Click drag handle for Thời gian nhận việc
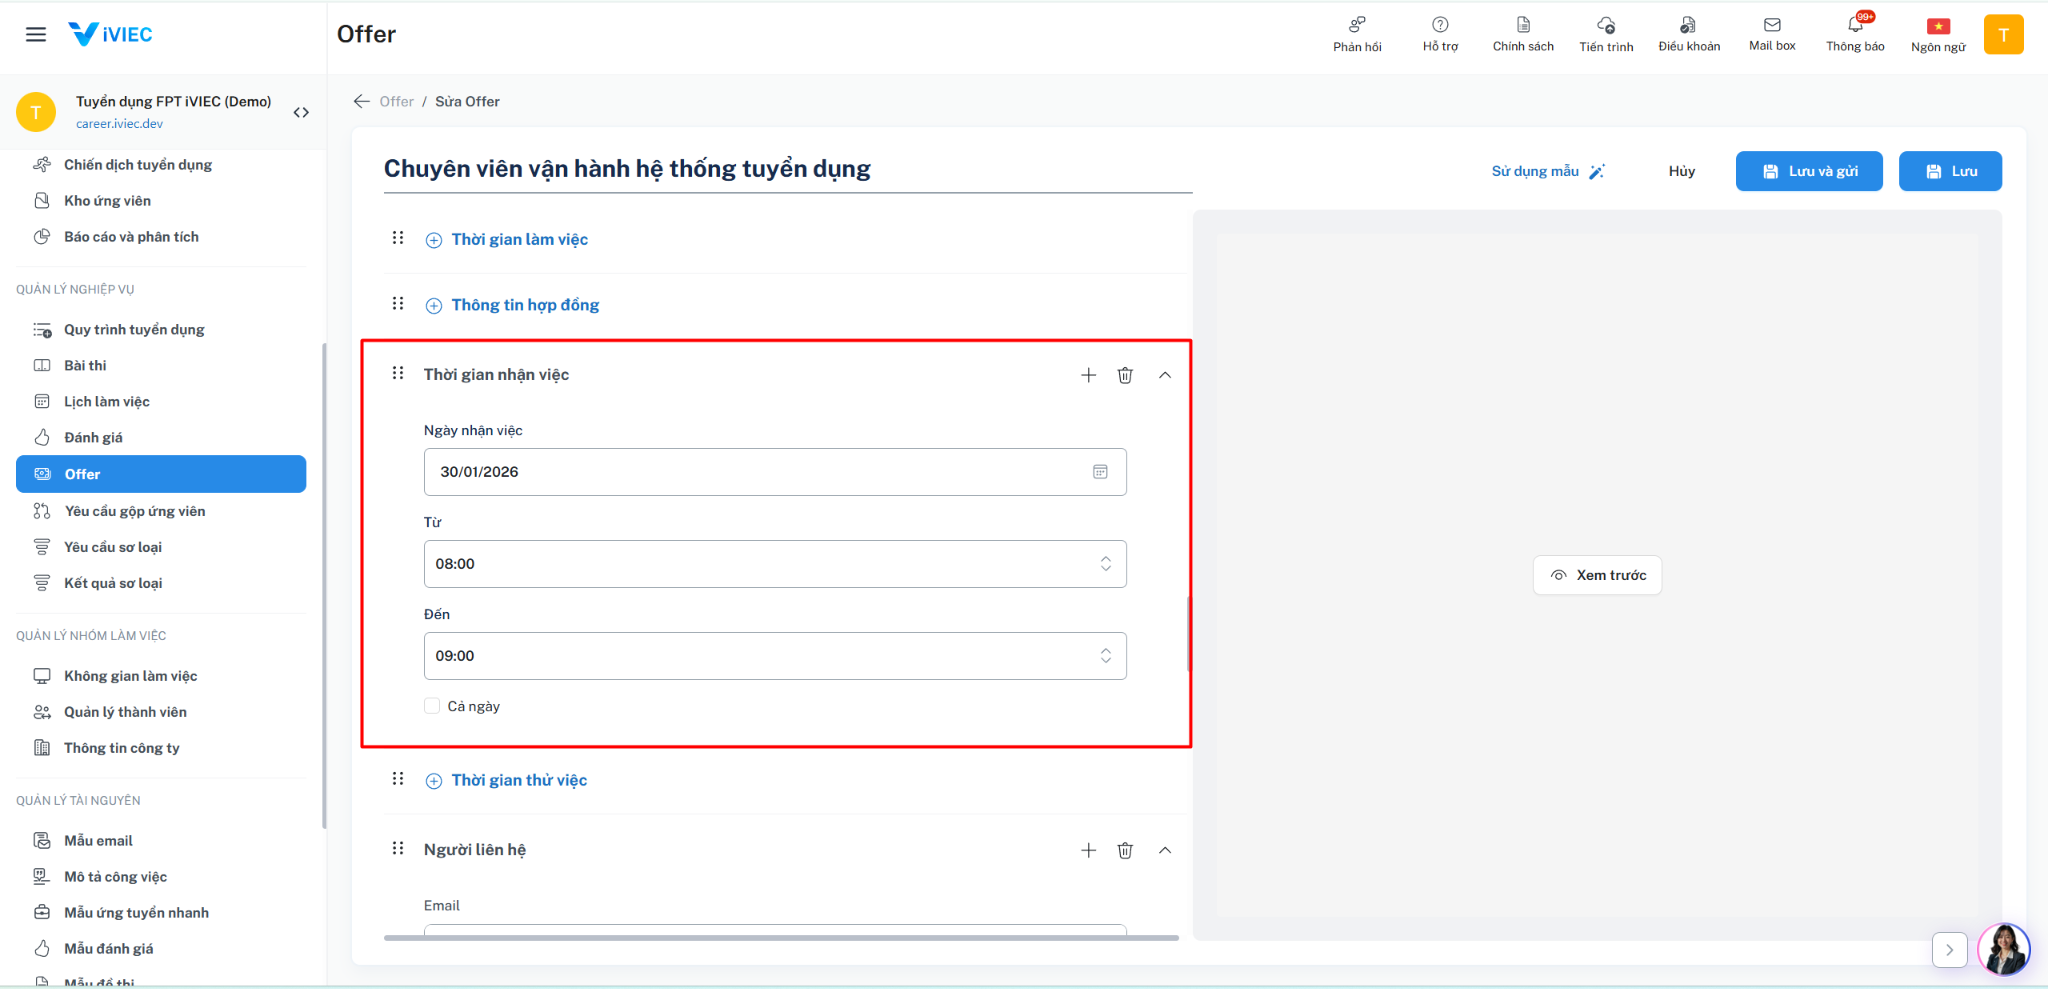The width and height of the screenshot is (2048, 989). coord(398,374)
